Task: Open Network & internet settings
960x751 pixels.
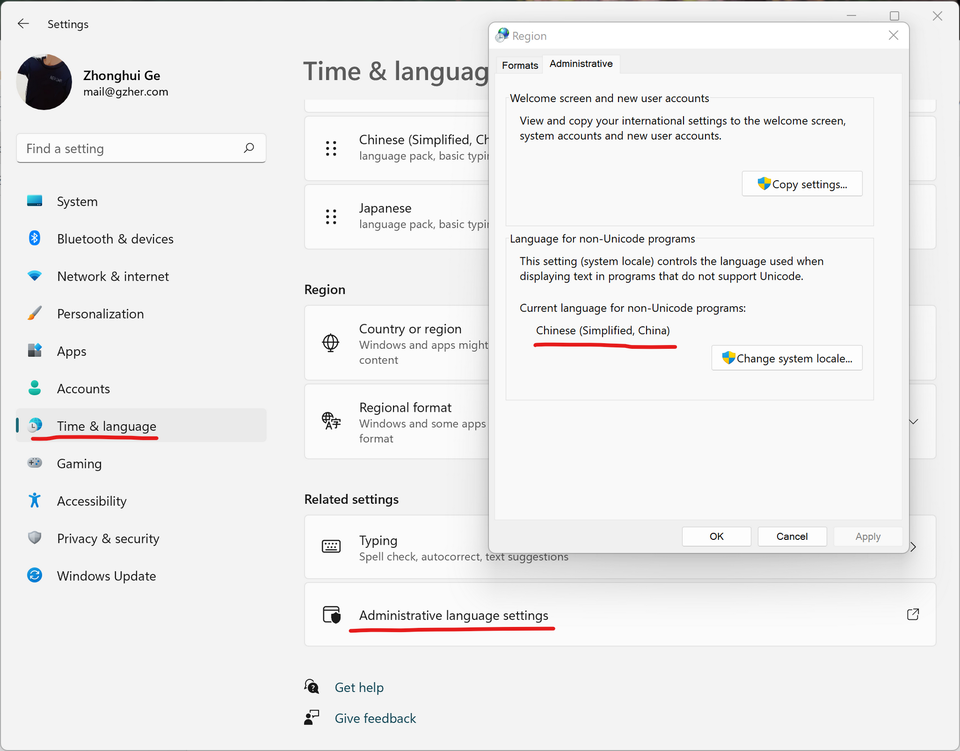Action: [x=112, y=276]
